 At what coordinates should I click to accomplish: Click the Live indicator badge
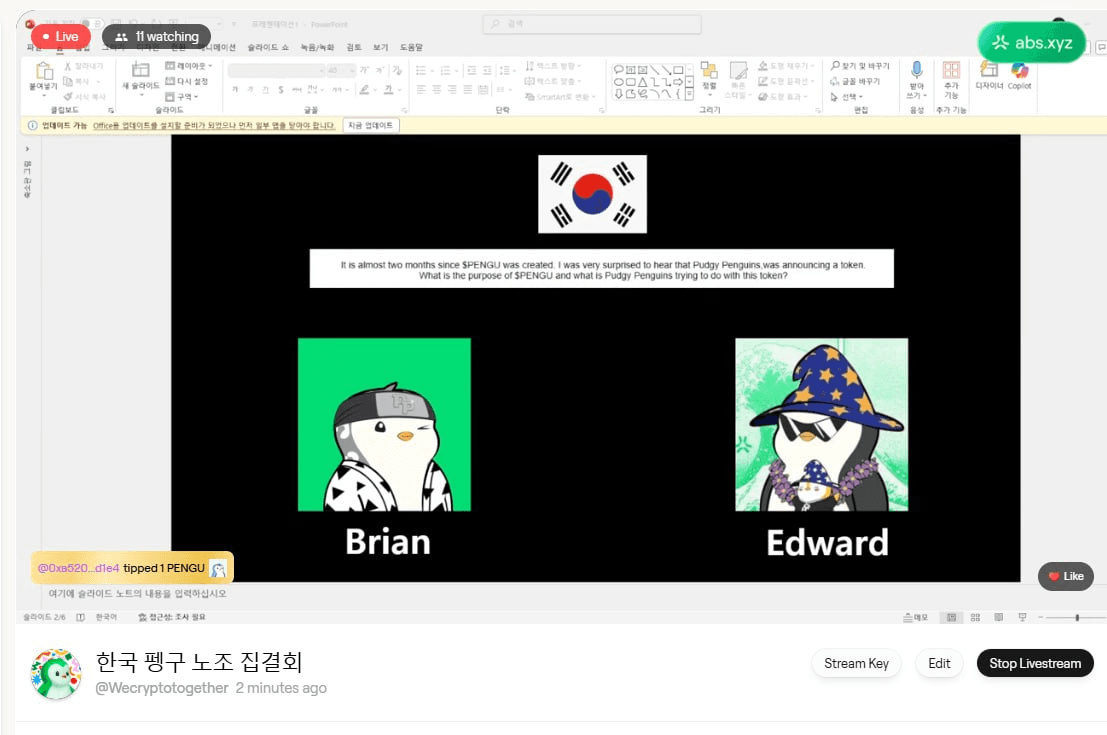point(61,37)
